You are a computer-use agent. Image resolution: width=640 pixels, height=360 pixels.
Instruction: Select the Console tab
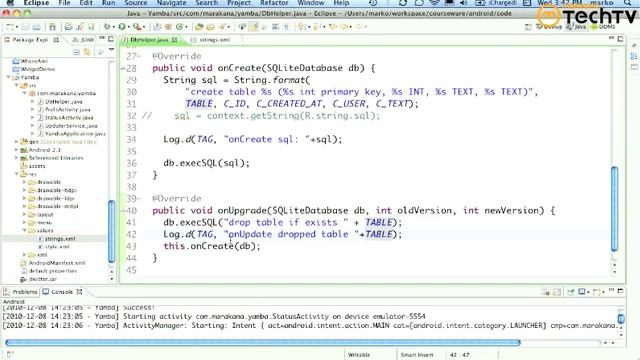[62, 291]
